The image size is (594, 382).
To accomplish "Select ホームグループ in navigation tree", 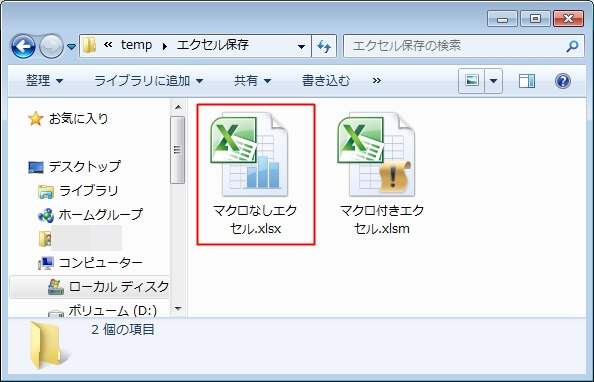I will click(x=101, y=215).
